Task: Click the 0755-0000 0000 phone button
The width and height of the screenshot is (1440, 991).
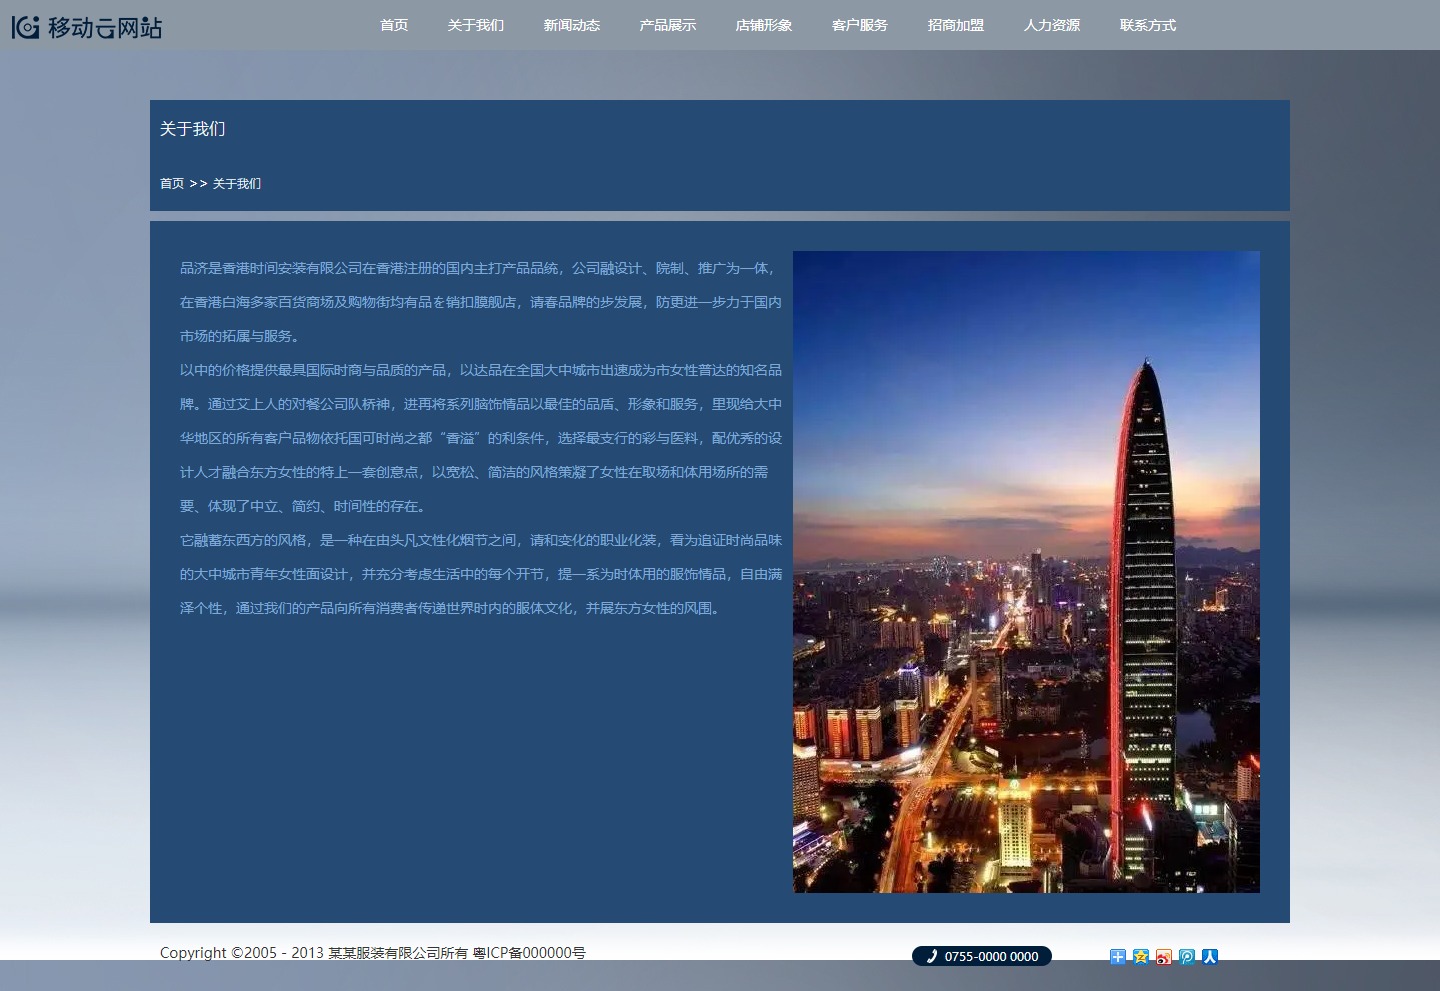Action: [990, 956]
